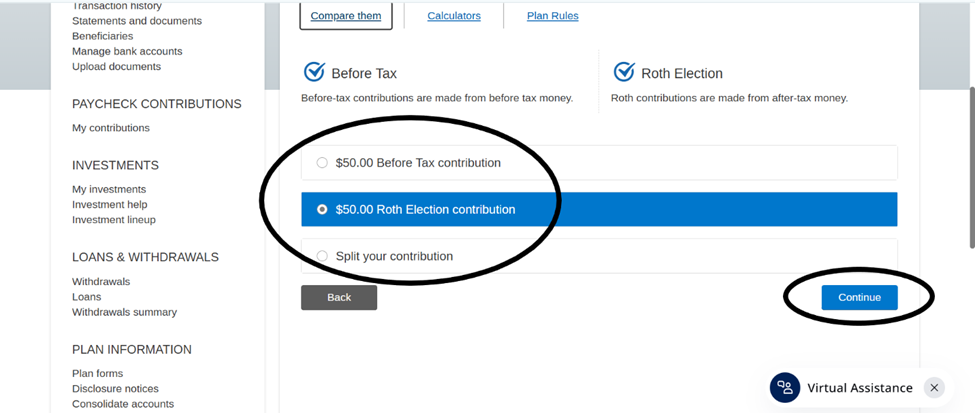View the Withdrawals summary page

(x=124, y=312)
